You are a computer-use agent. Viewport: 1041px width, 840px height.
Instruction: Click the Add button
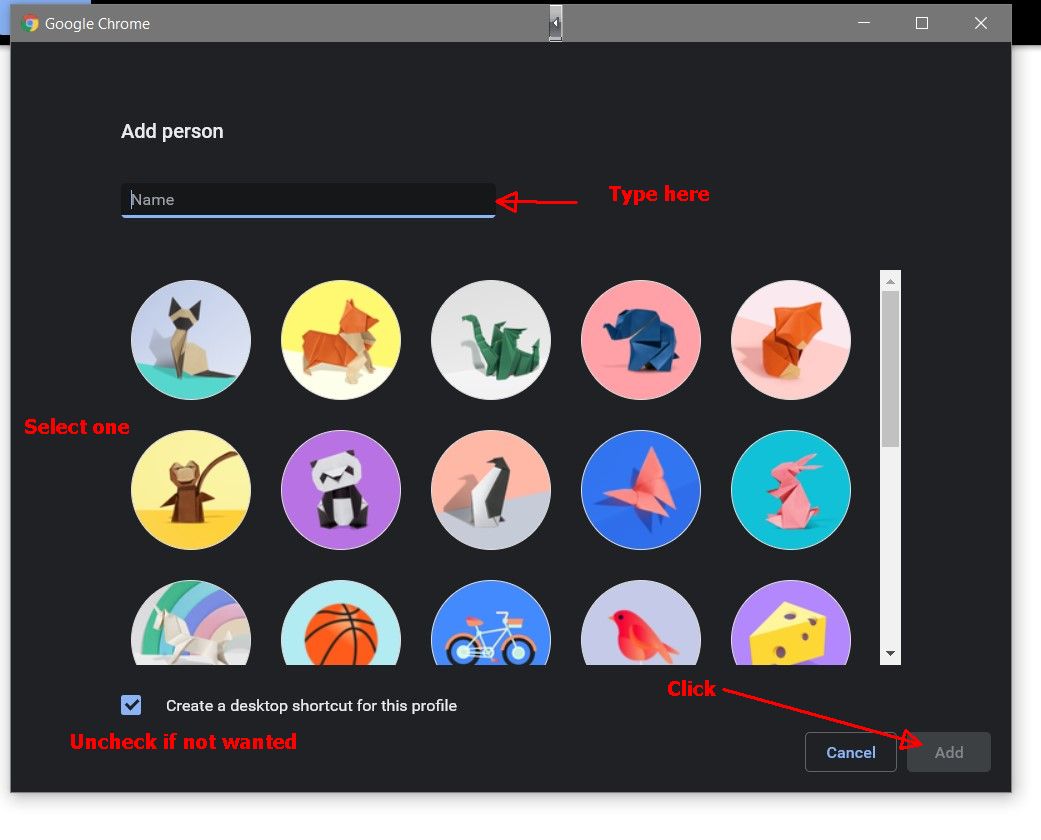(949, 752)
